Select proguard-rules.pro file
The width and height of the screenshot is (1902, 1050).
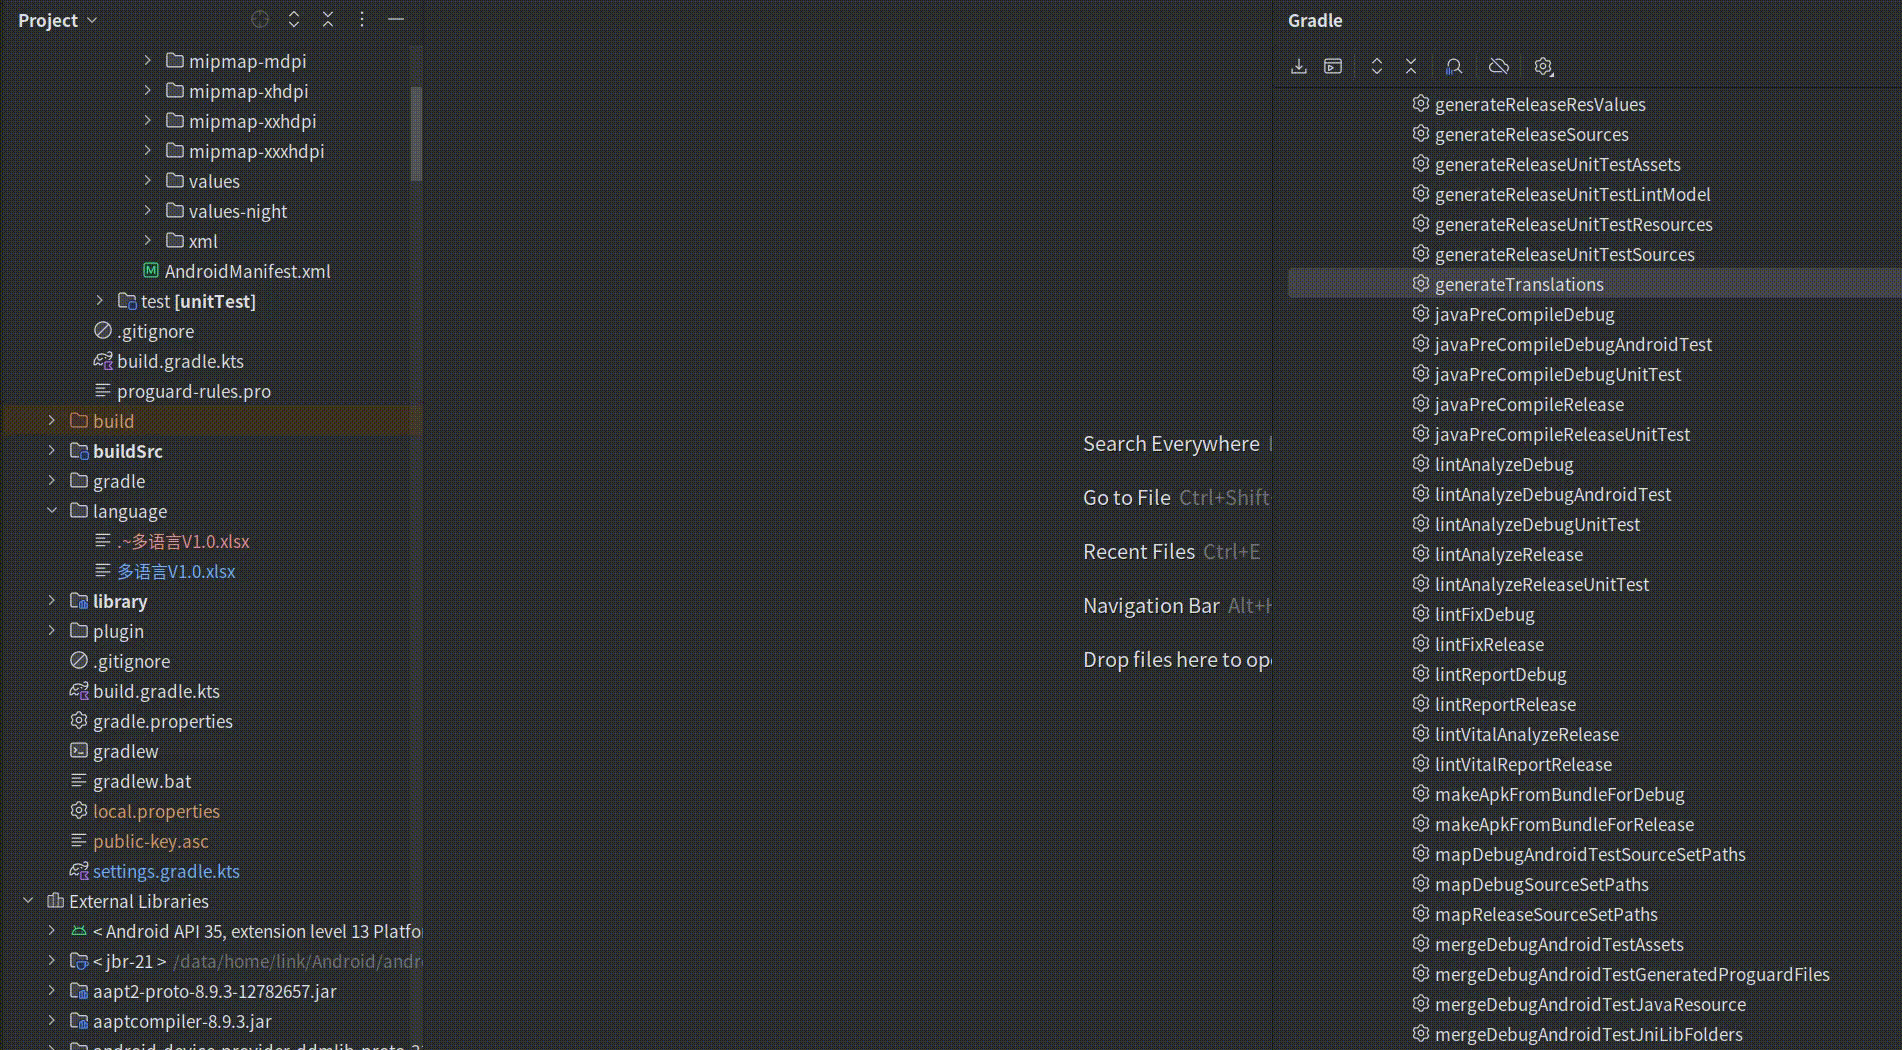click(x=194, y=391)
